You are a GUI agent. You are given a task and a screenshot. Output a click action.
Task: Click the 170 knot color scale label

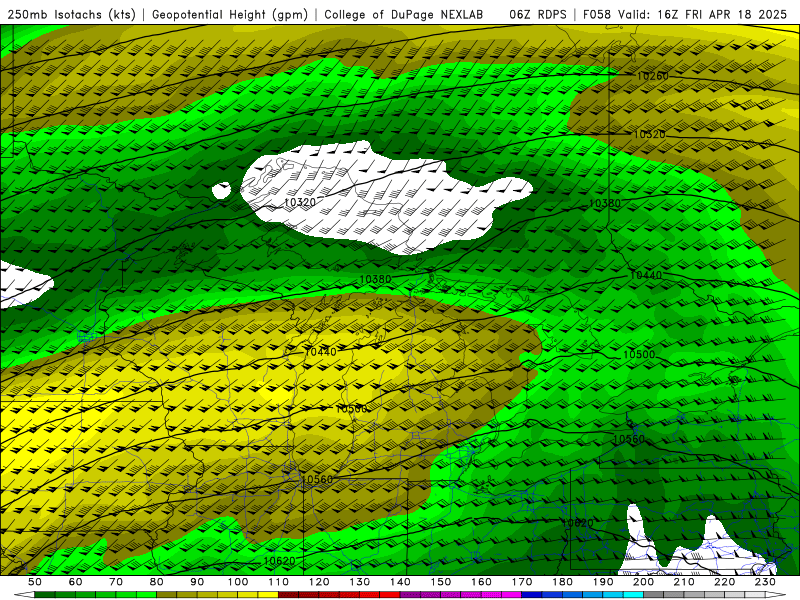coord(522,582)
